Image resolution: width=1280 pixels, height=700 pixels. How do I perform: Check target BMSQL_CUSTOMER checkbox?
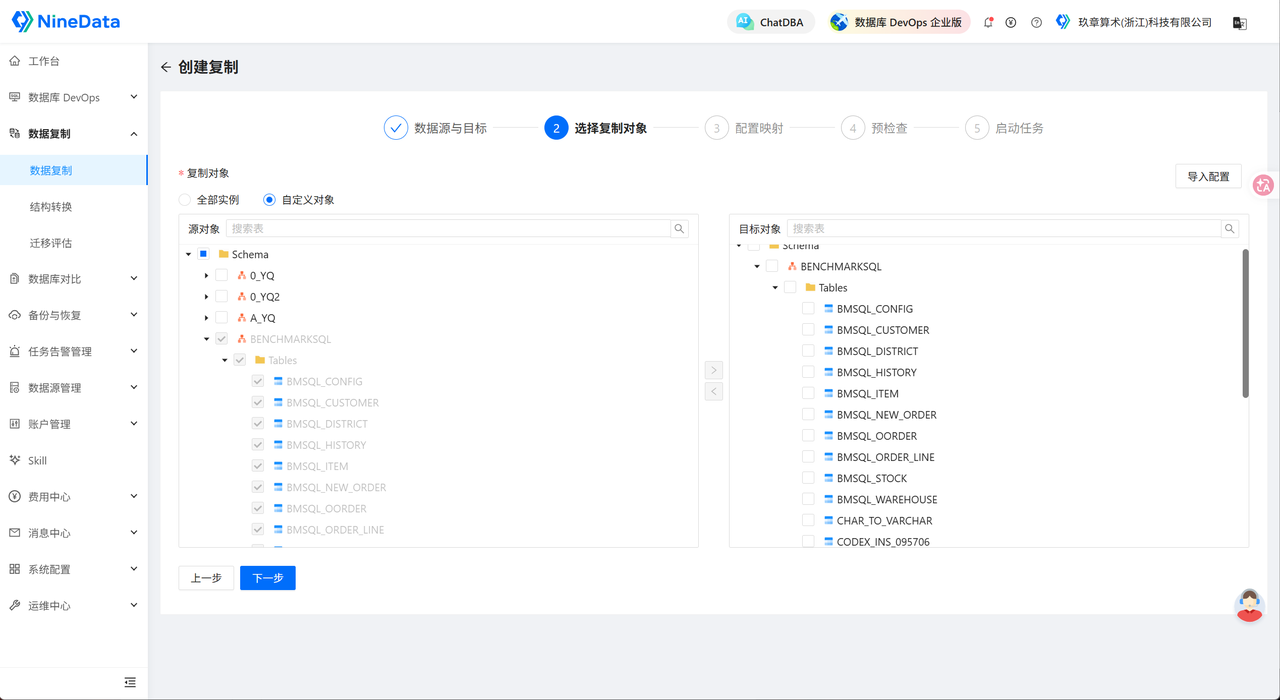tap(808, 330)
